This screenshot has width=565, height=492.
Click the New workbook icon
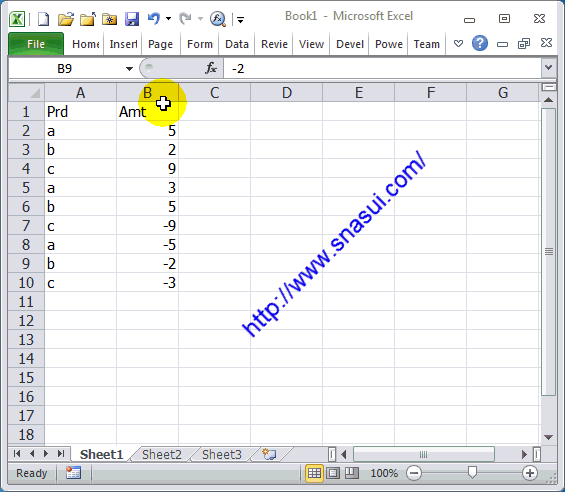pyautogui.click(x=43, y=19)
